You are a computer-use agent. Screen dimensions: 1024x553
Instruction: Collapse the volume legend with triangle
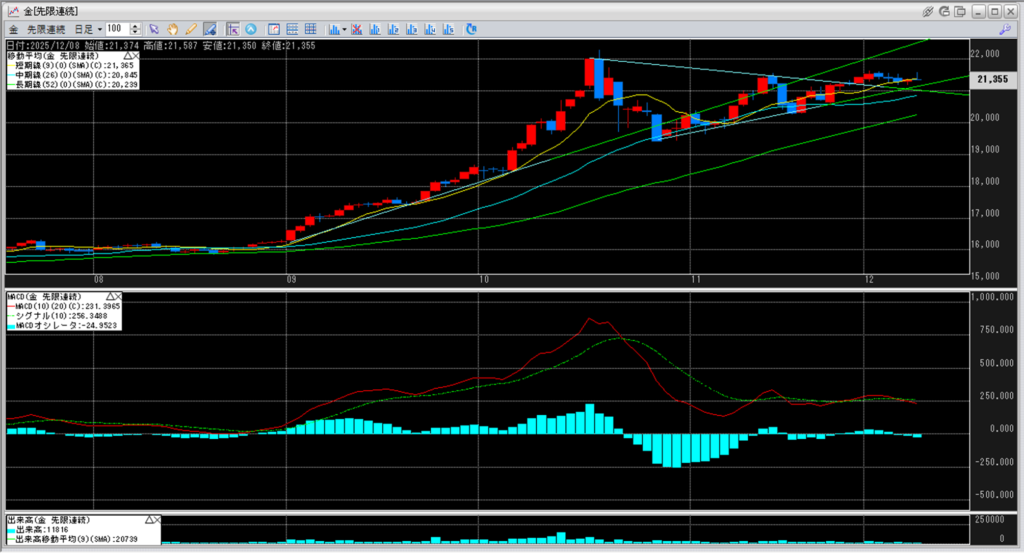point(149,520)
